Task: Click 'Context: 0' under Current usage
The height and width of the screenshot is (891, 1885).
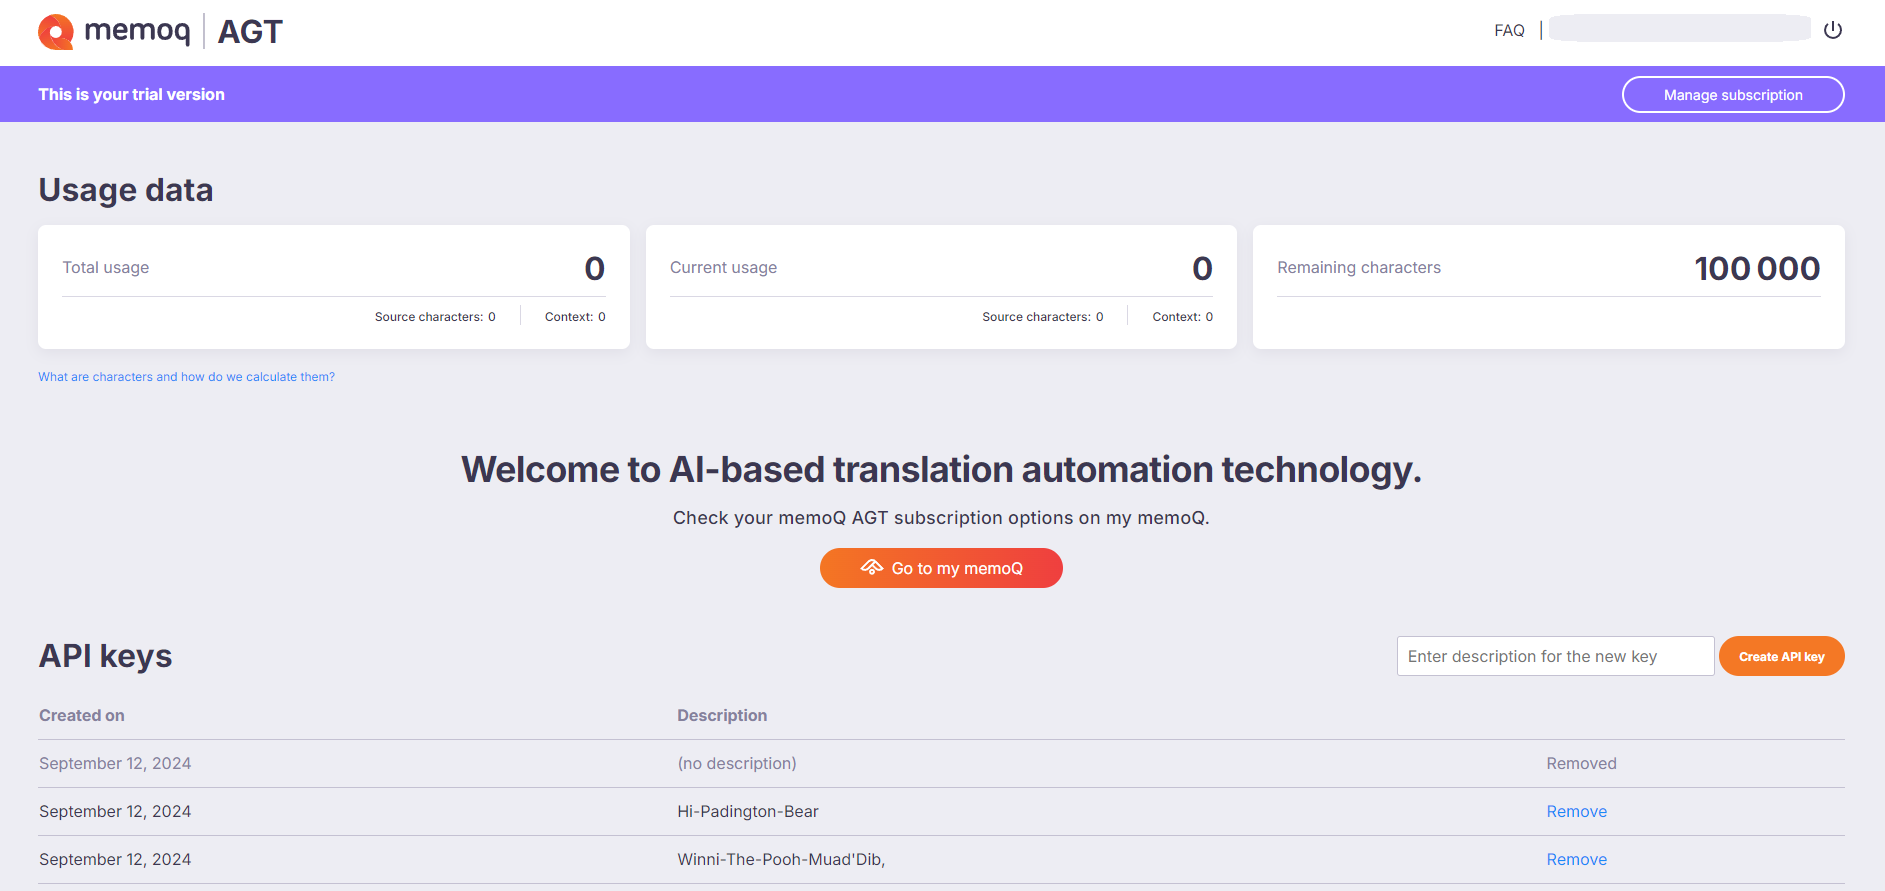Action: point(1182,317)
